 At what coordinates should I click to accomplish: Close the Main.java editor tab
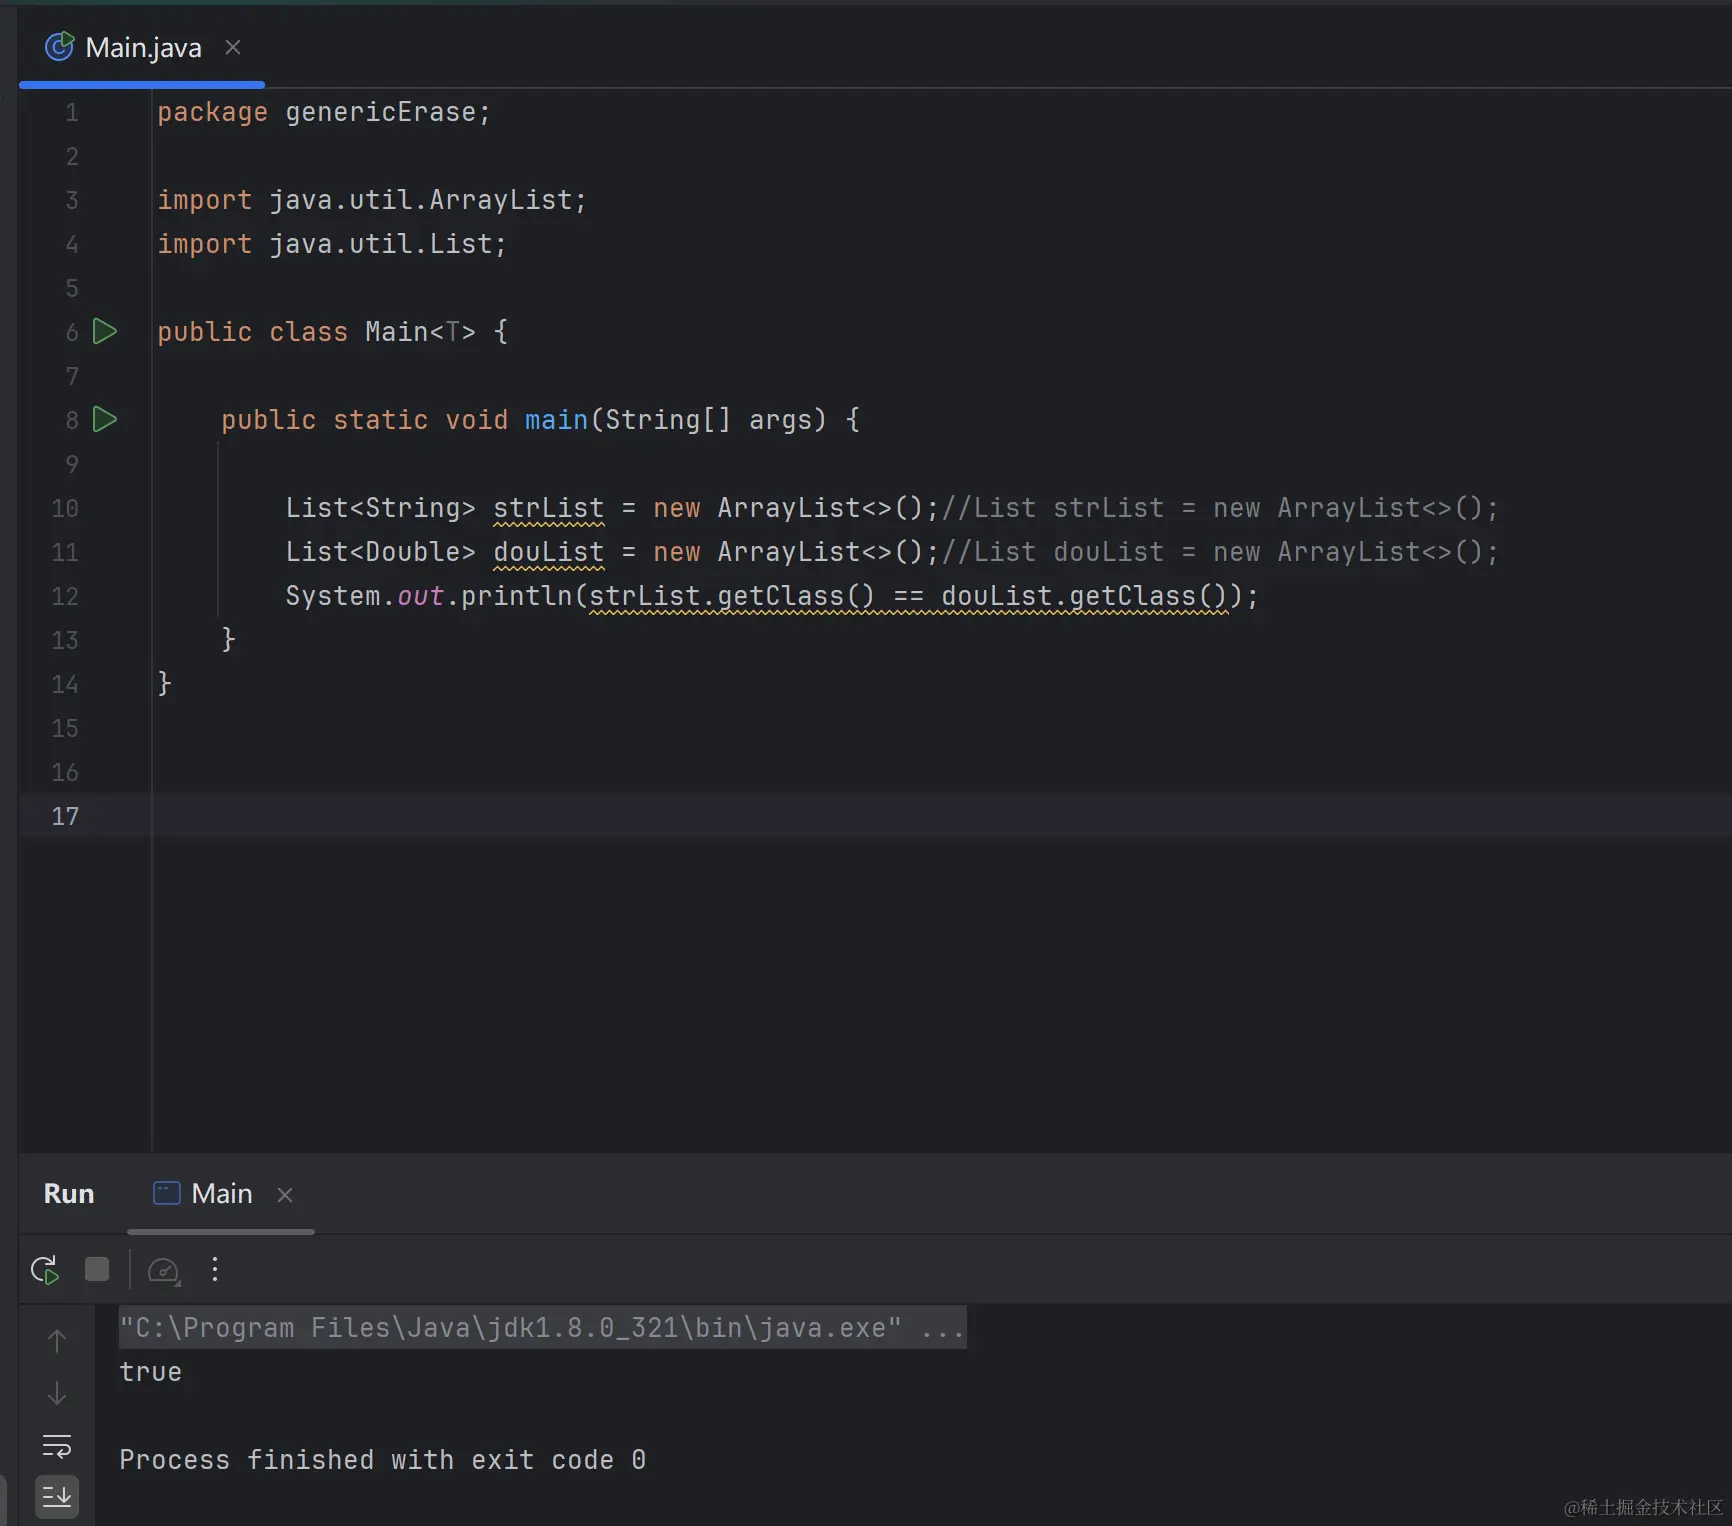tap(233, 47)
